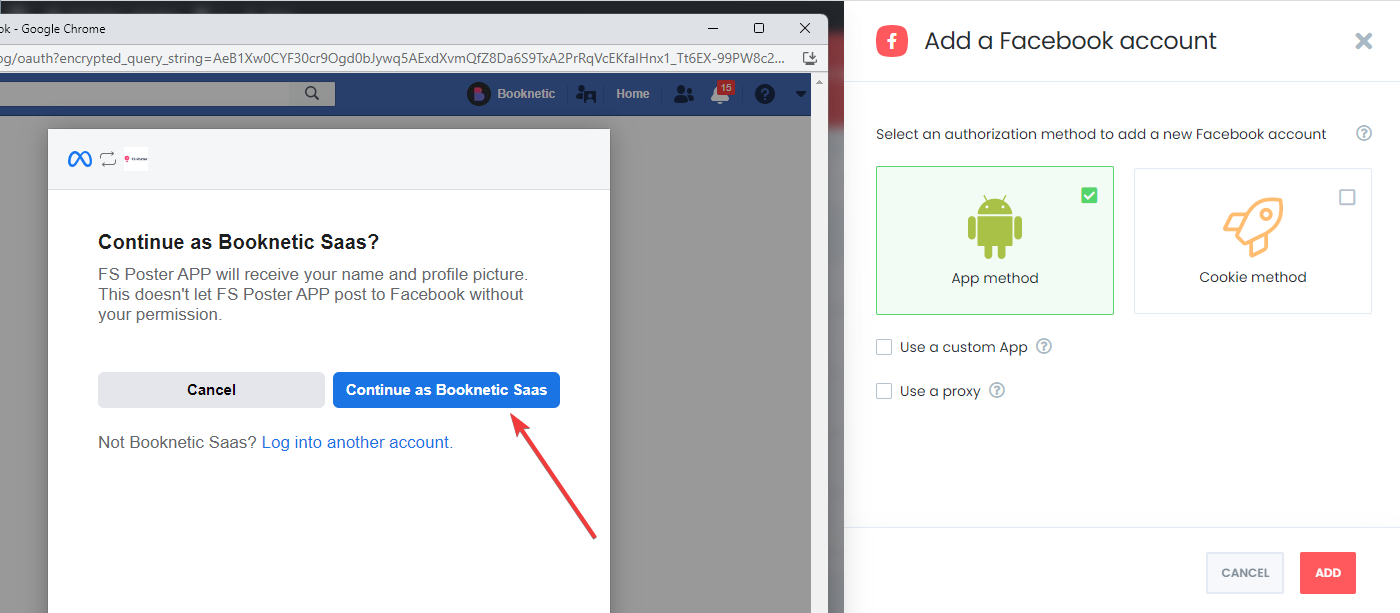
Task: Maximize the Google Chrome popup window
Action: coord(759,28)
